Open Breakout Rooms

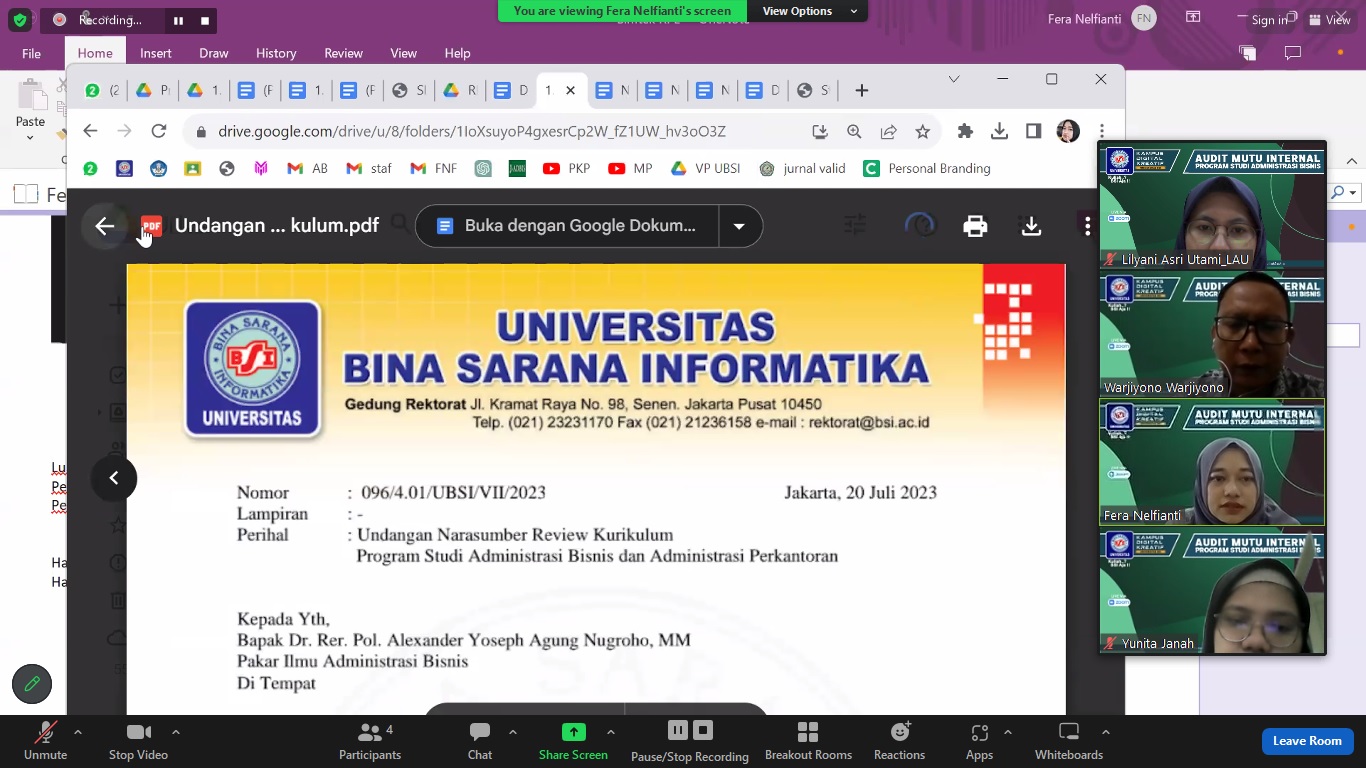808,741
